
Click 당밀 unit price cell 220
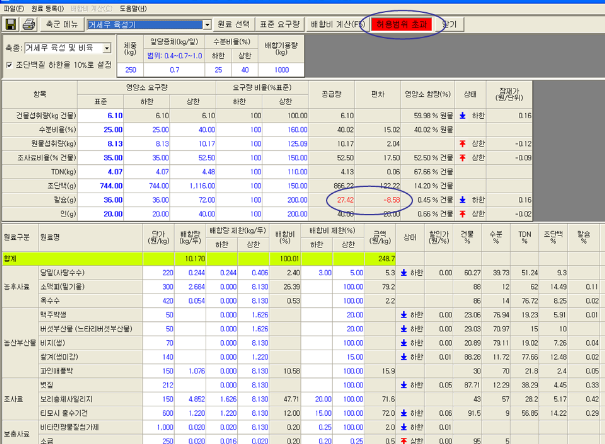pyautogui.click(x=158, y=273)
